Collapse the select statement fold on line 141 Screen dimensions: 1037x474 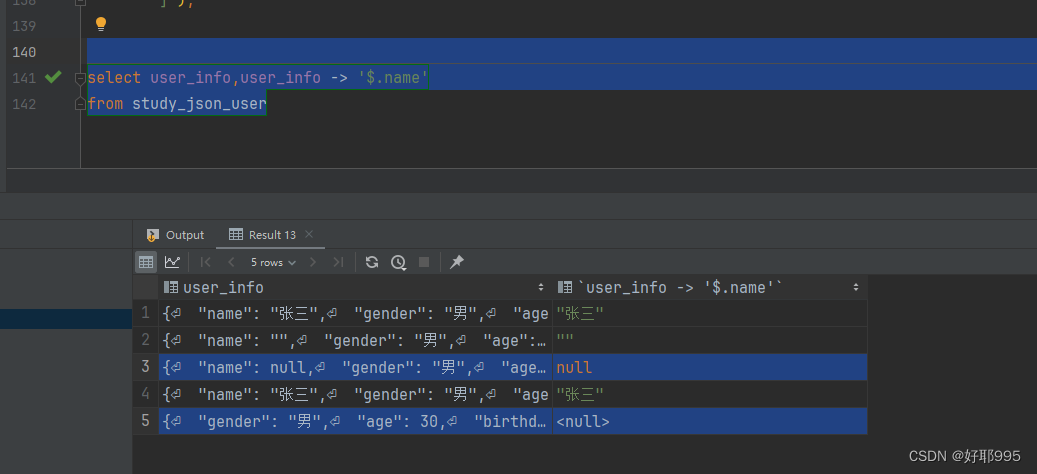tap(81, 78)
